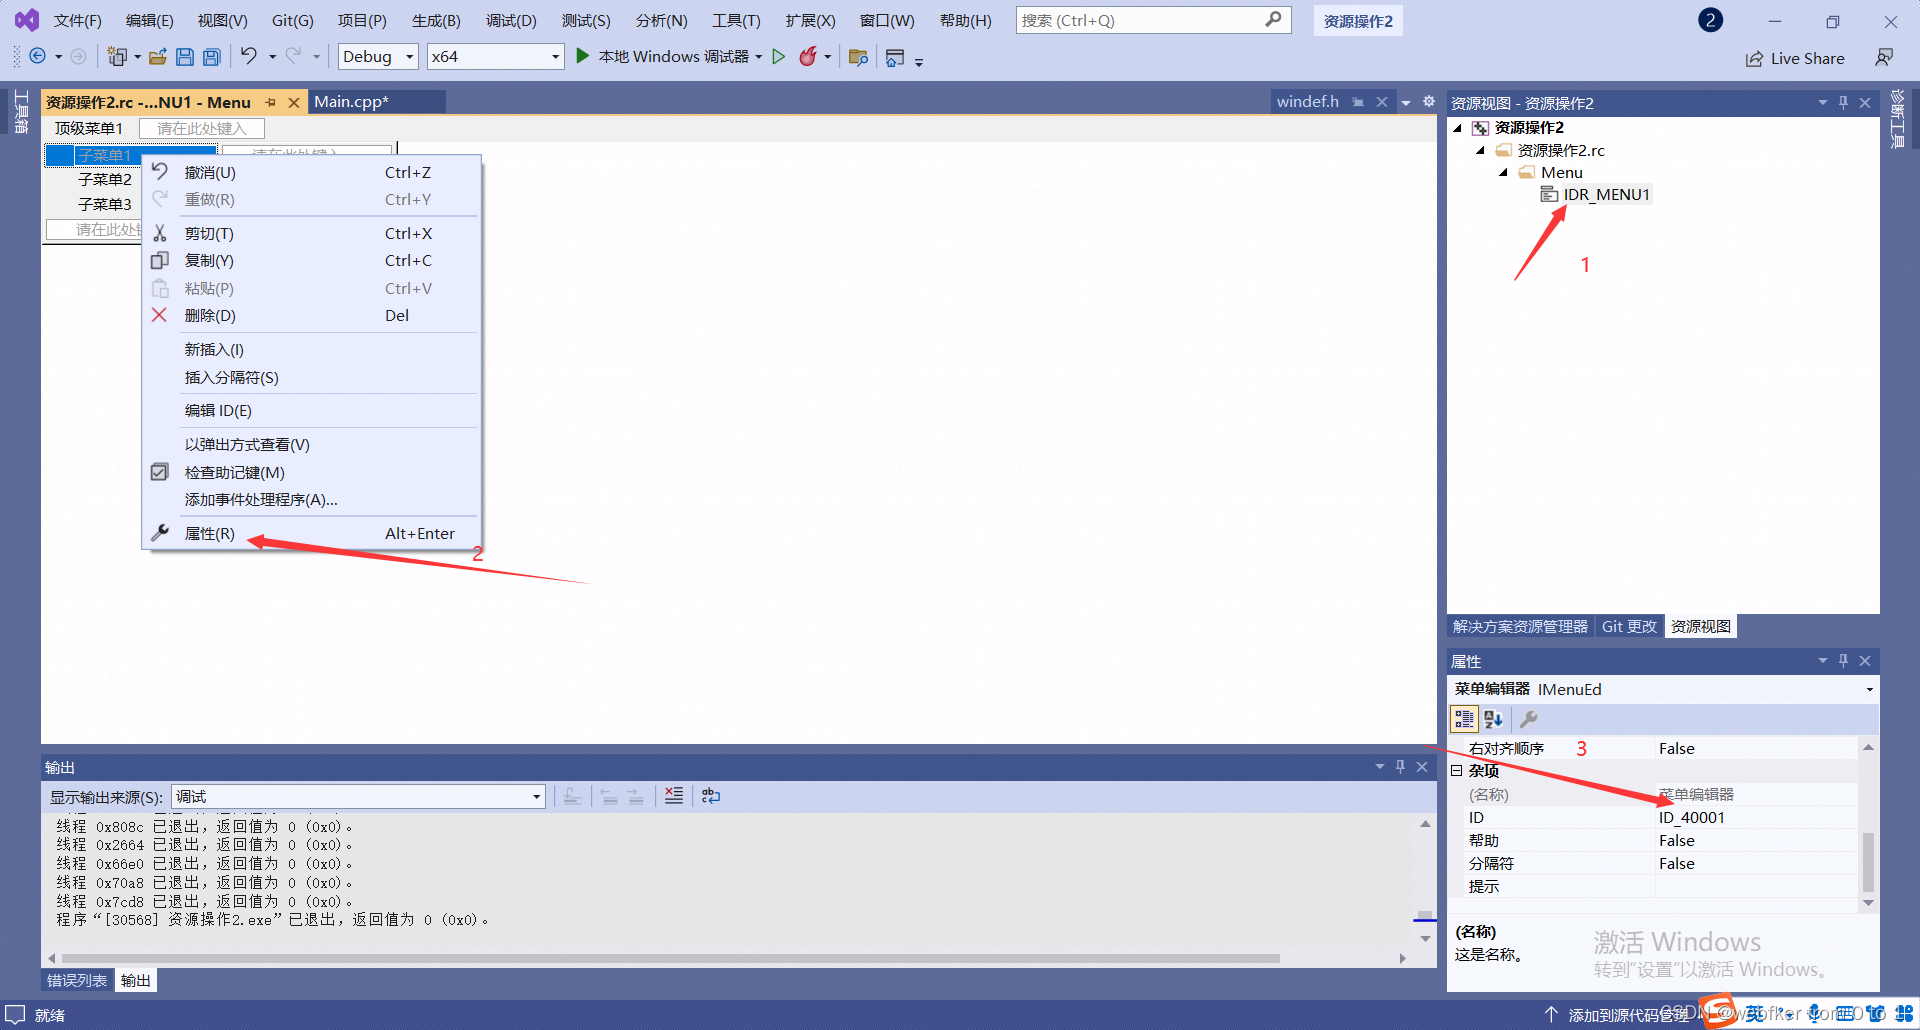The height and width of the screenshot is (1030, 1920).
Task: Click the Save file icon in toolbar
Action: [185, 57]
